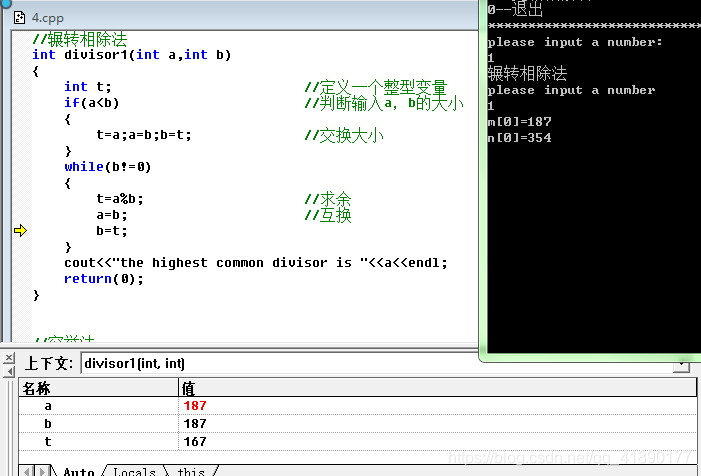Screen dimensions: 701x476
Task: Click the line 'int divisor1(int a,int b)'
Action: tap(131, 55)
